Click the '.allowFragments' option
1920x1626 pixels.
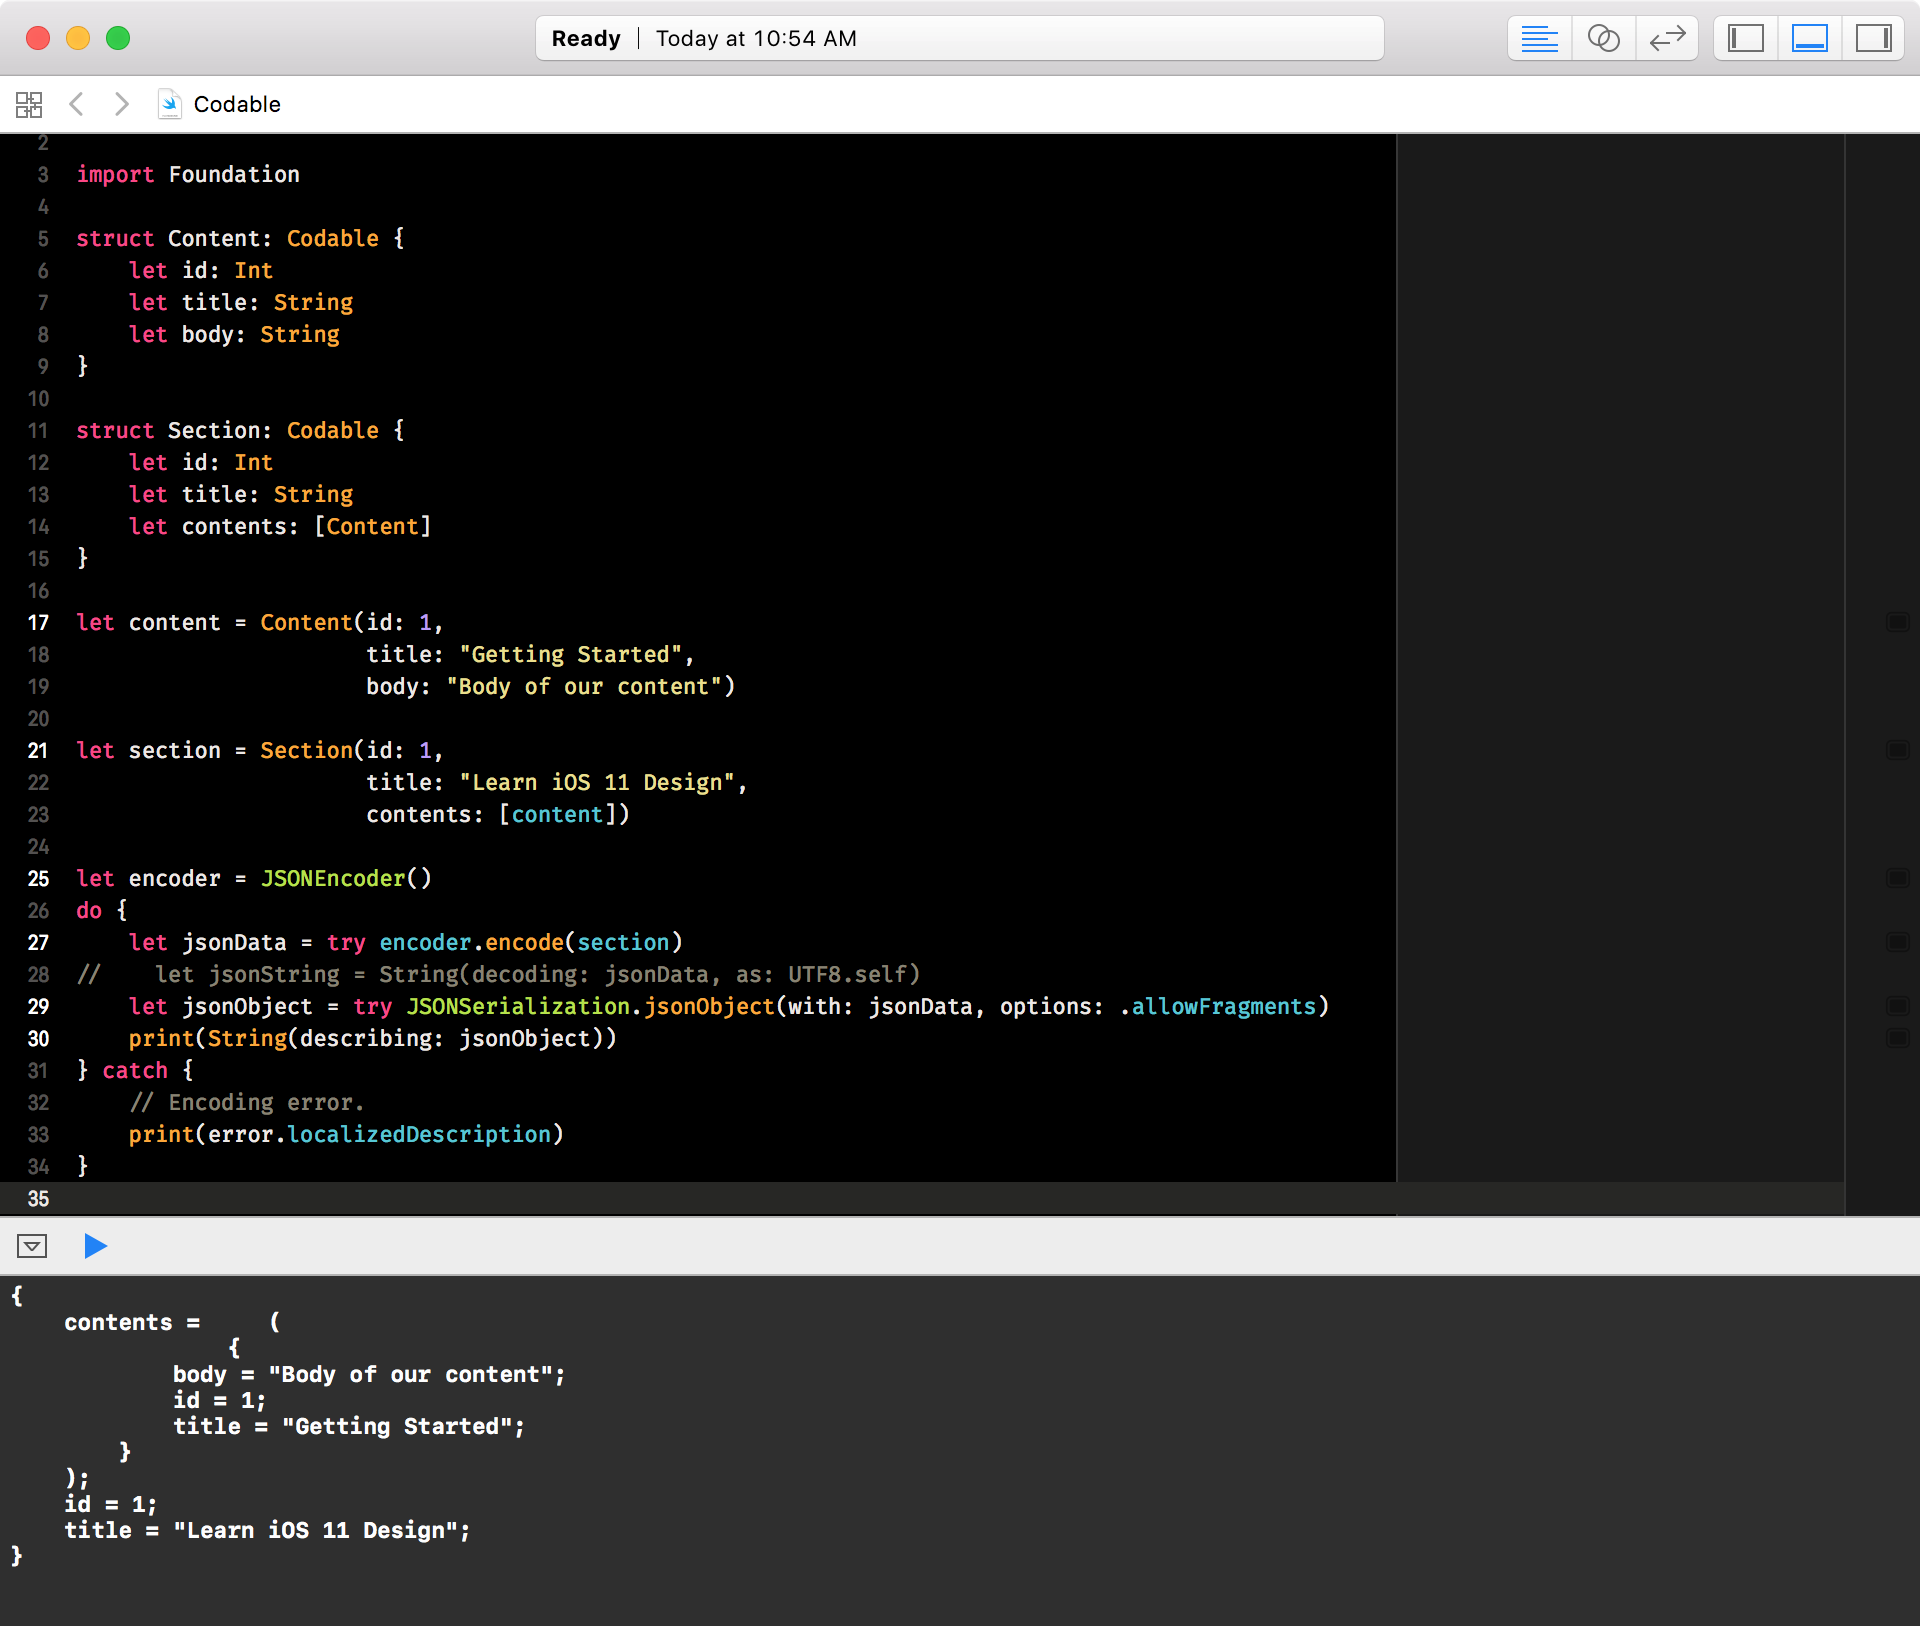(x=1219, y=1006)
